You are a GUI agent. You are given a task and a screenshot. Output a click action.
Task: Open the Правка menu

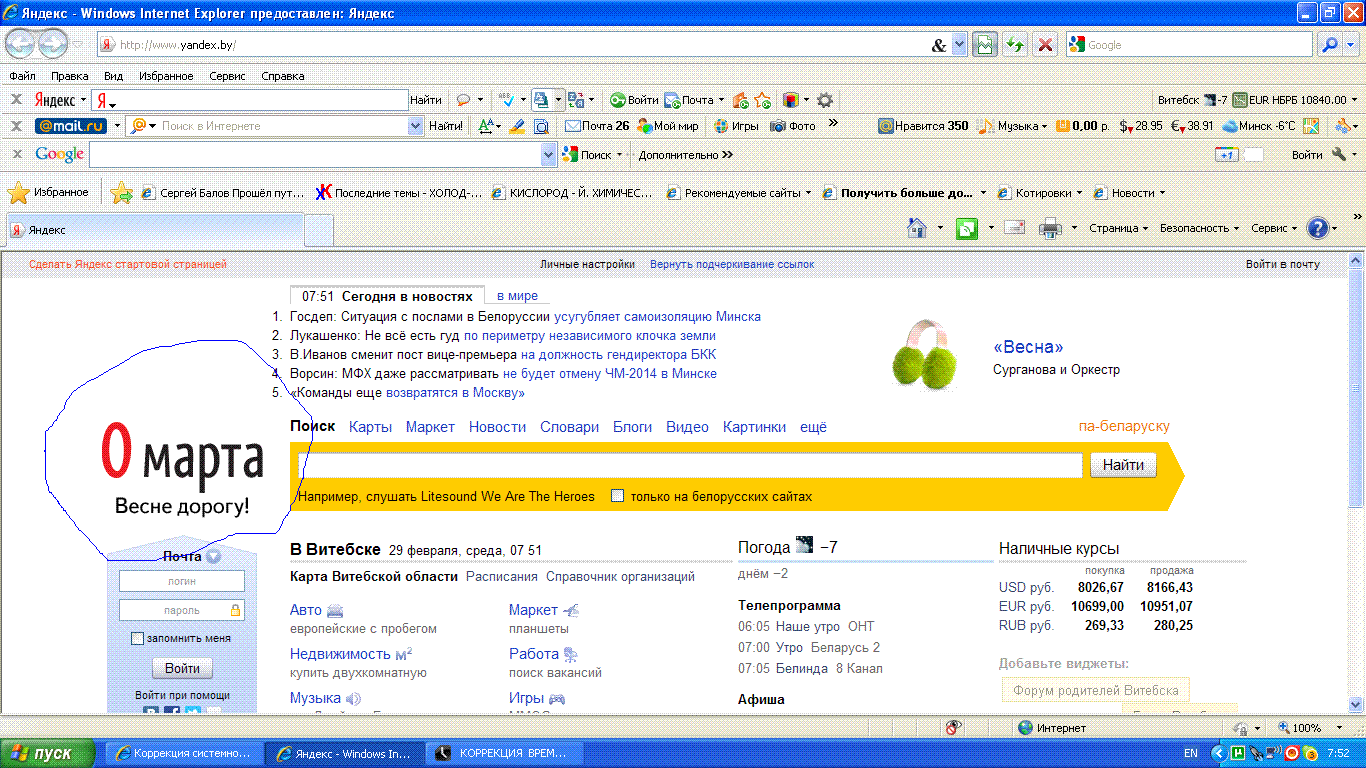70,76
